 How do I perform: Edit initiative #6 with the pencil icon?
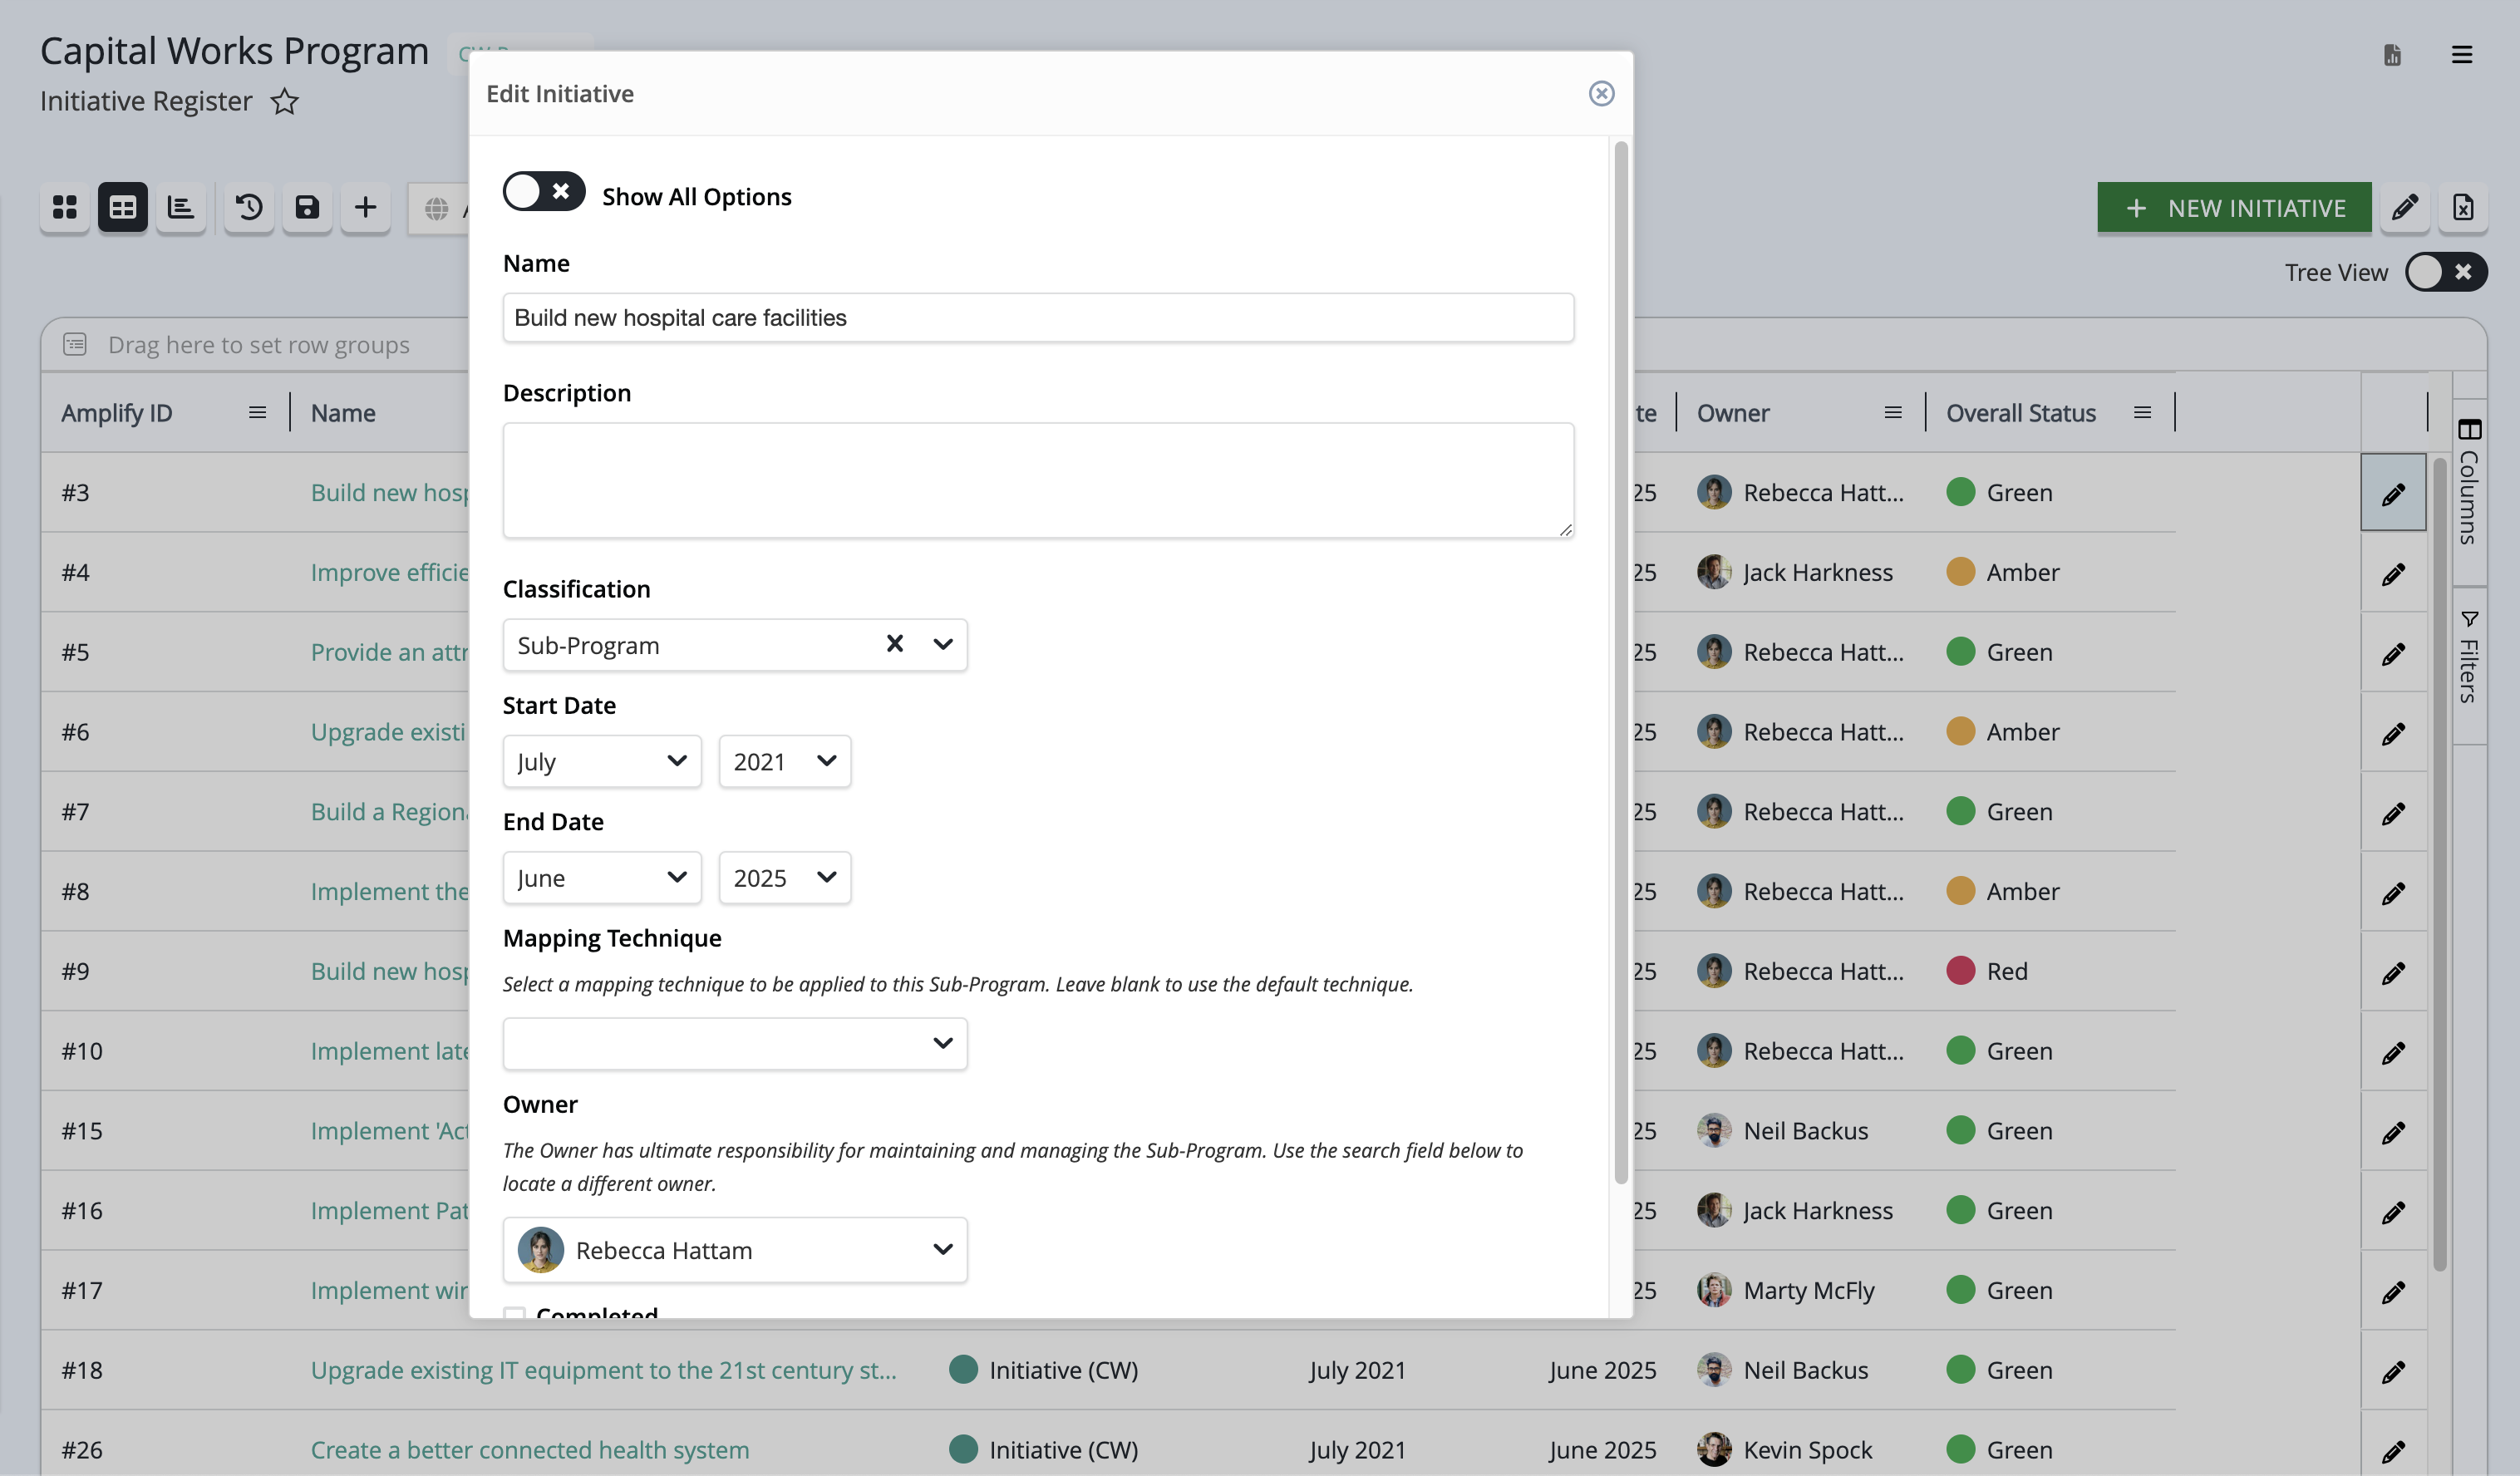(x=2393, y=733)
